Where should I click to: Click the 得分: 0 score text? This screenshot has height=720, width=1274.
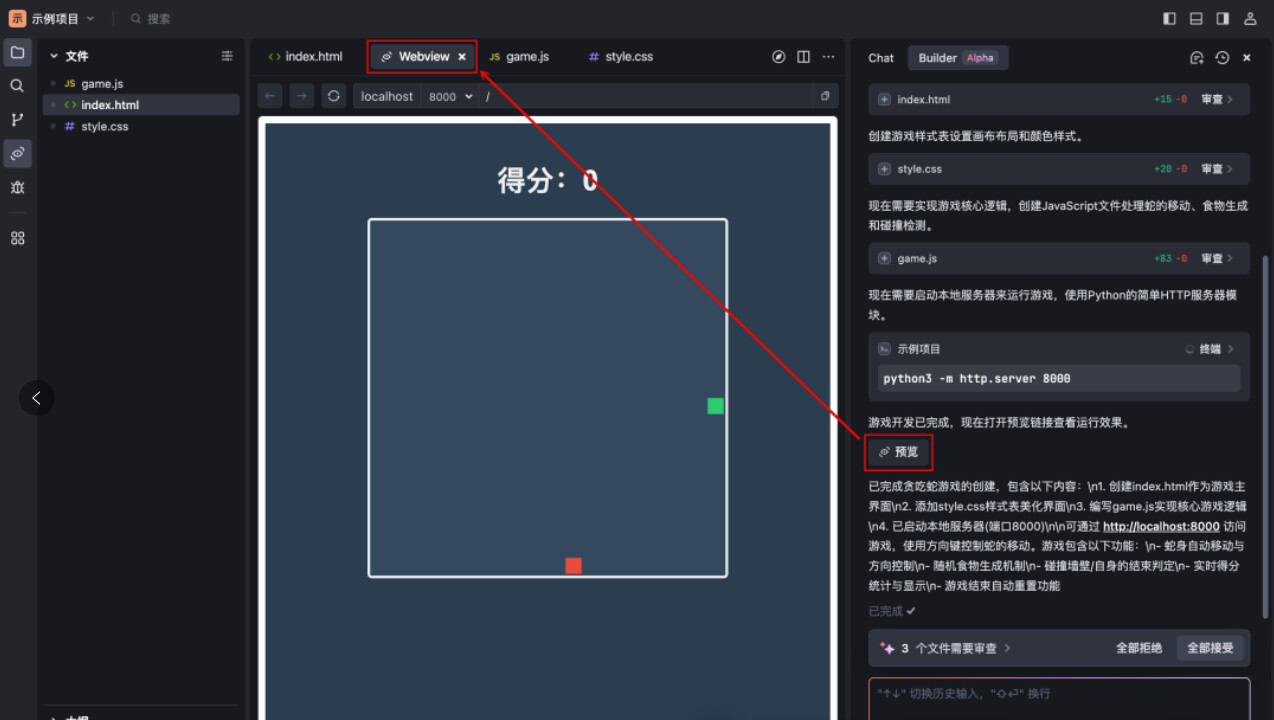click(x=548, y=181)
